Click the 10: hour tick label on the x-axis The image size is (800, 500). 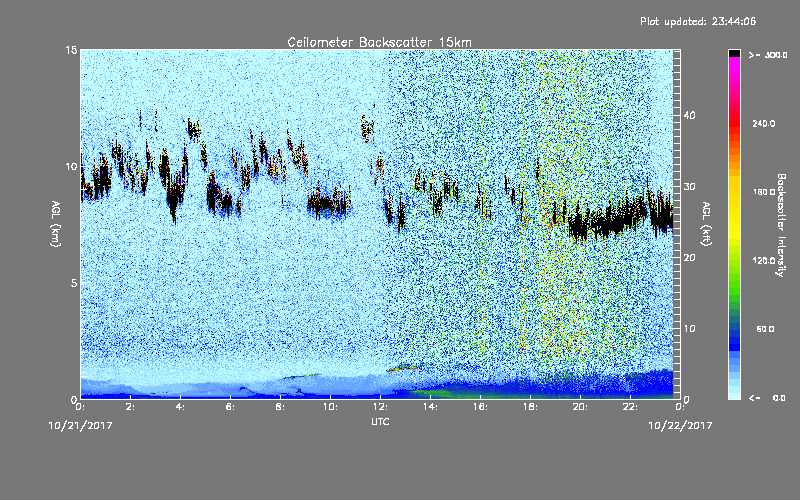330,407
